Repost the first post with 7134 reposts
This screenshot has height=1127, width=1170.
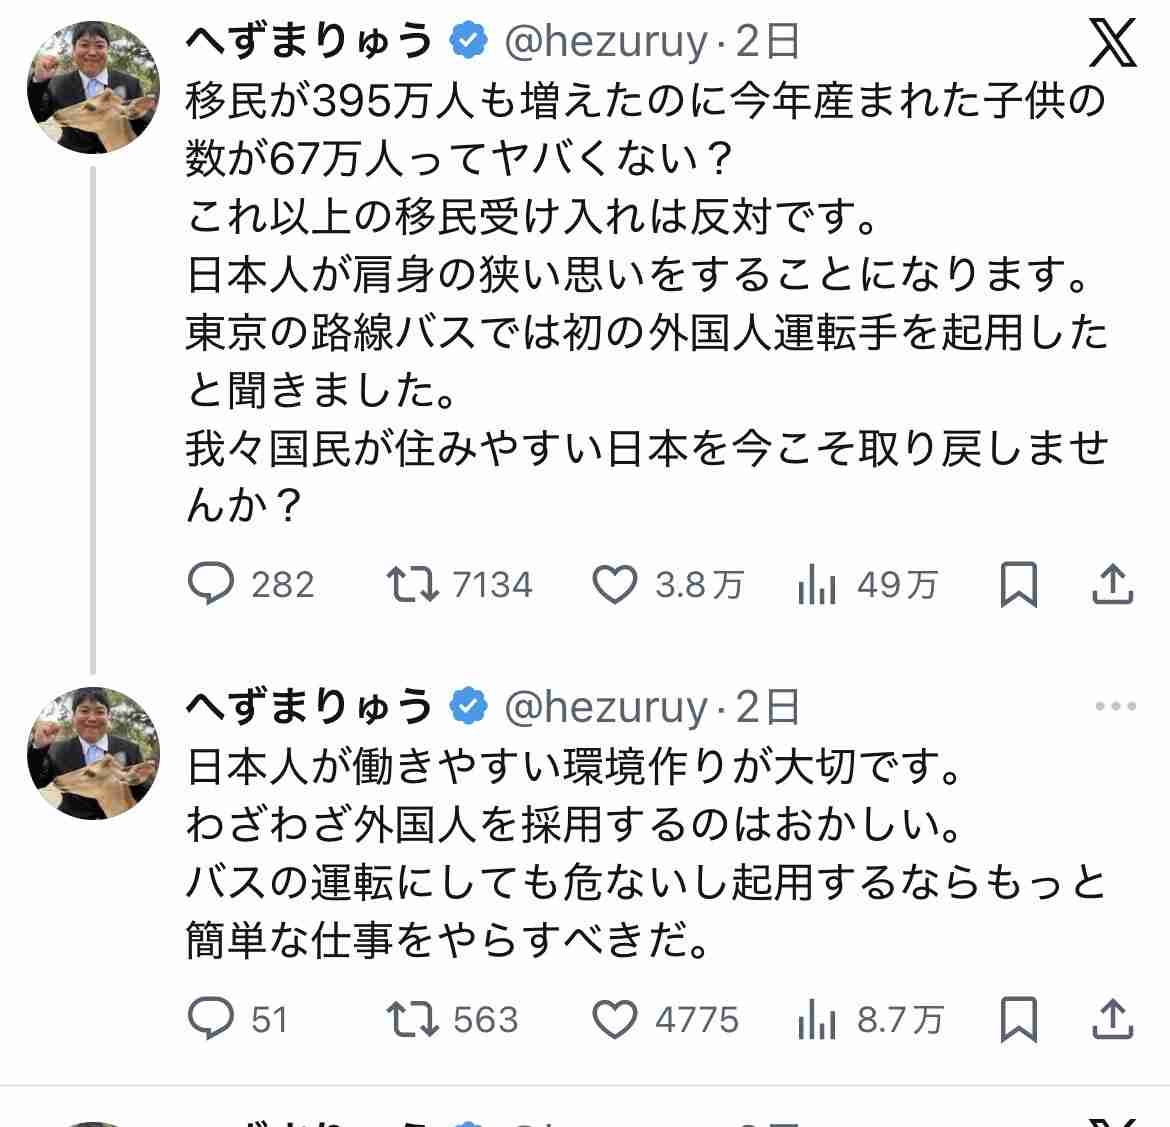pos(413,584)
